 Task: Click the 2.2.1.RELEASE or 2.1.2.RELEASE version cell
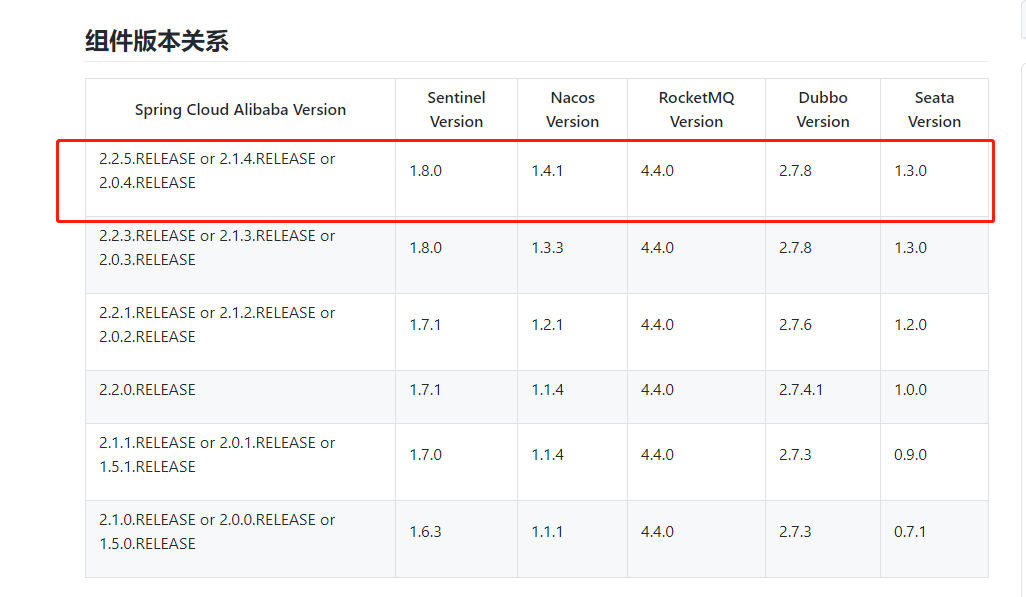[x=240, y=332]
